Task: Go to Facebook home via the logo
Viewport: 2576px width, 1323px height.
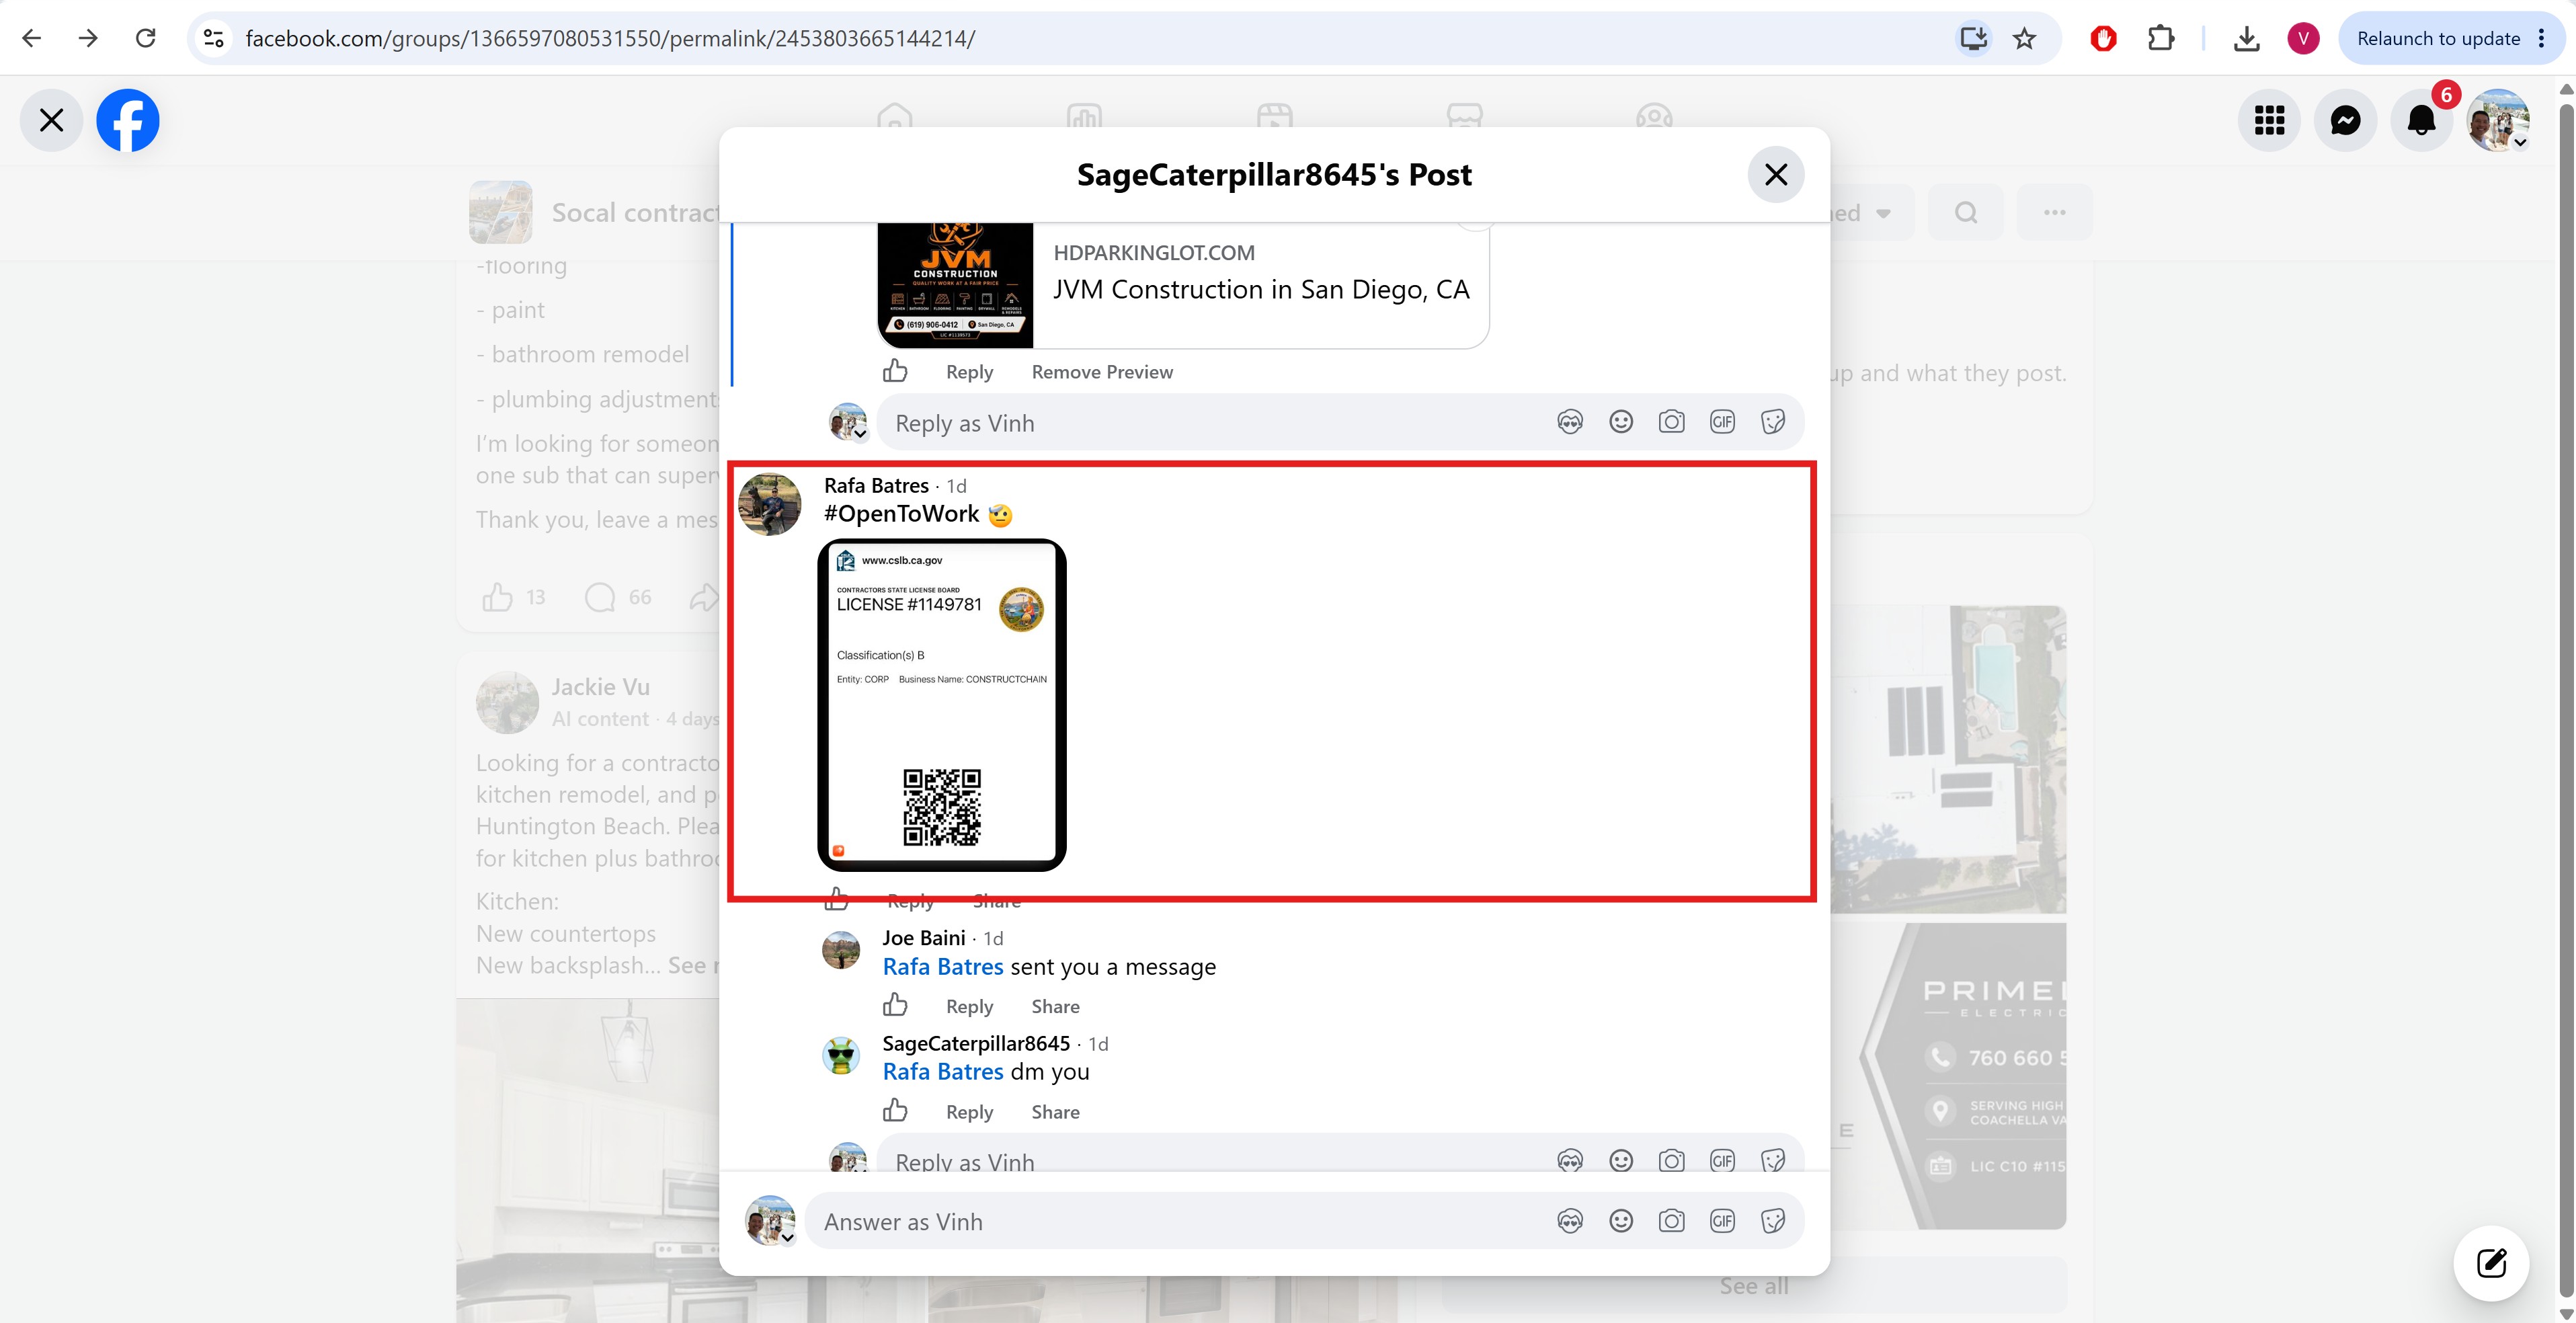Action: pyautogui.click(x=128, y=120)
